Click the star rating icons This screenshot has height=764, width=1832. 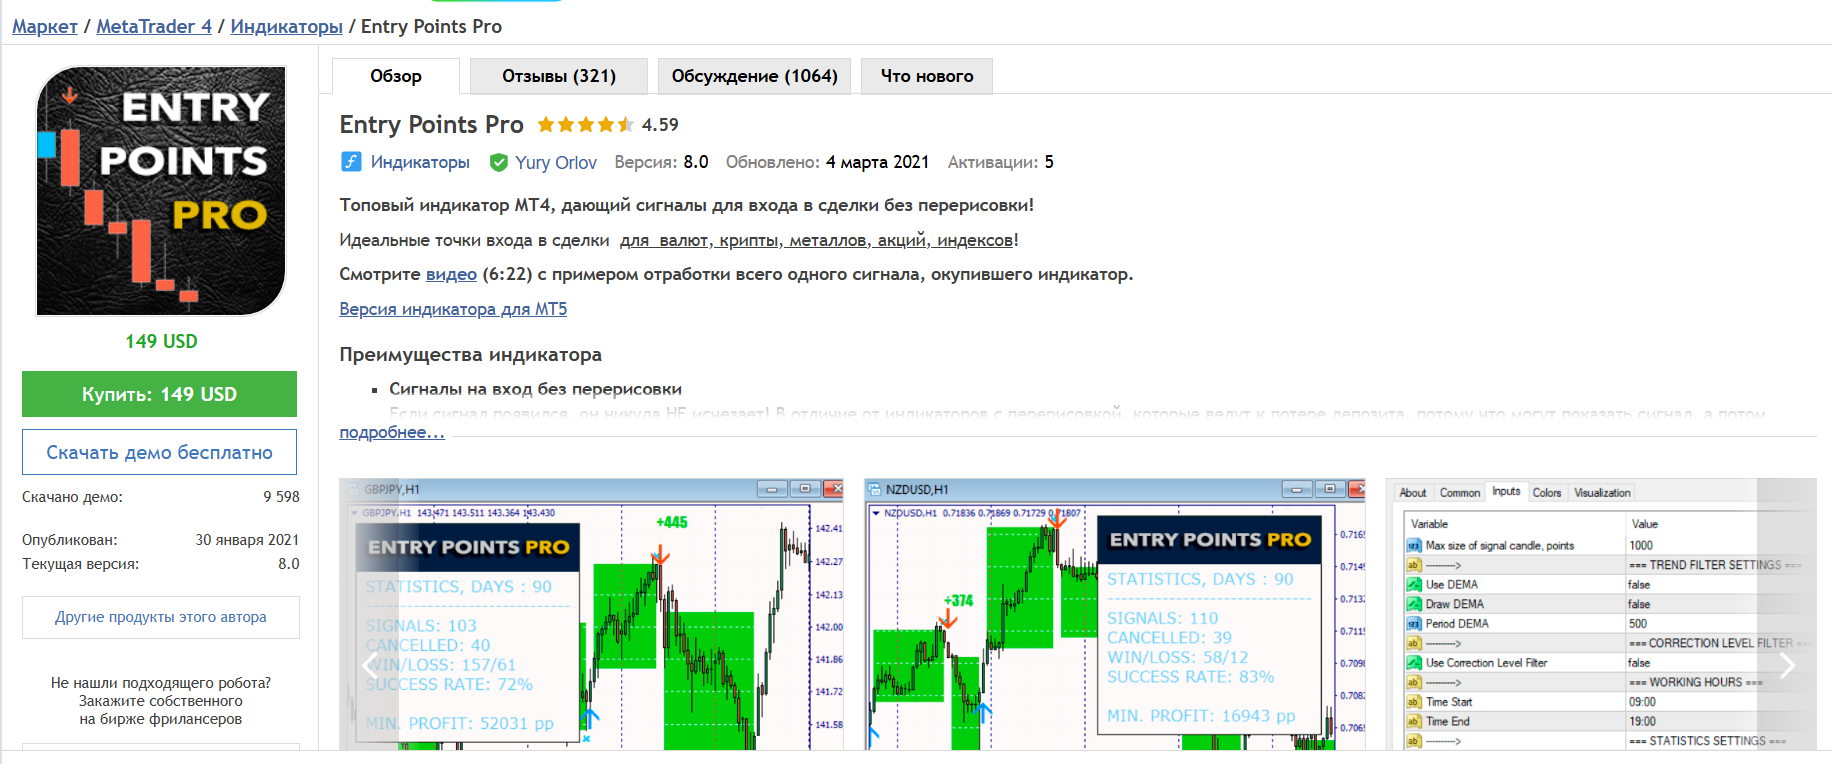[586, 125]
